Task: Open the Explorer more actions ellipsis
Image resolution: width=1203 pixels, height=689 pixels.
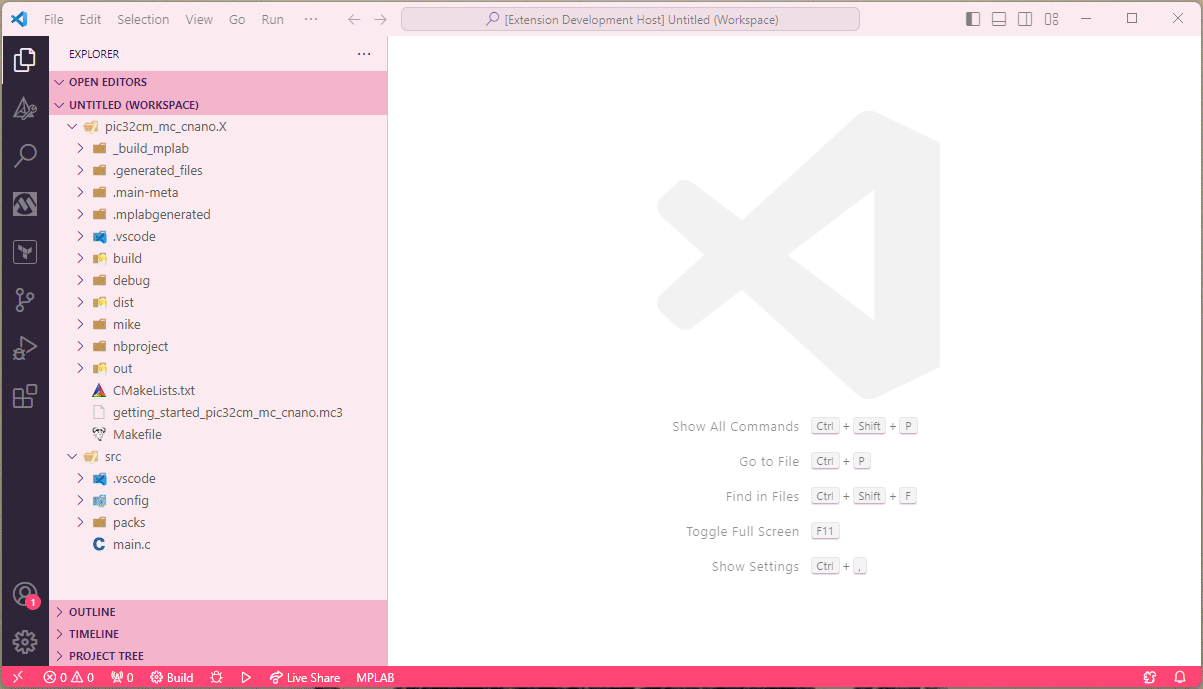Action: (364, 54)
